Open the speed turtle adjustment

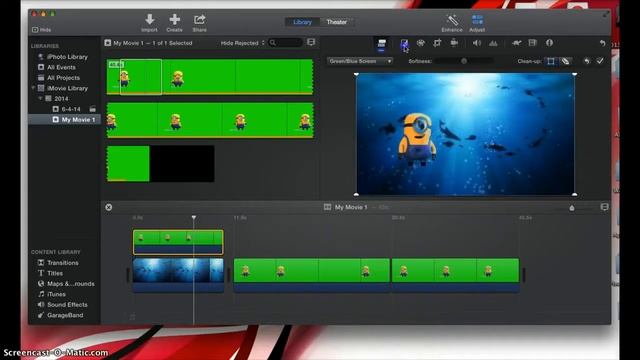[x=516, y=43]
